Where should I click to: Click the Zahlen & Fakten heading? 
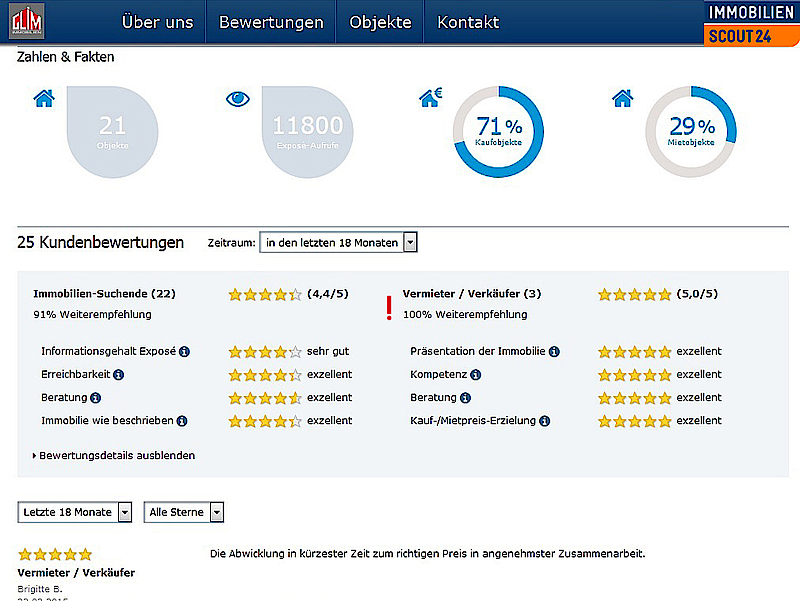[65, 57]
